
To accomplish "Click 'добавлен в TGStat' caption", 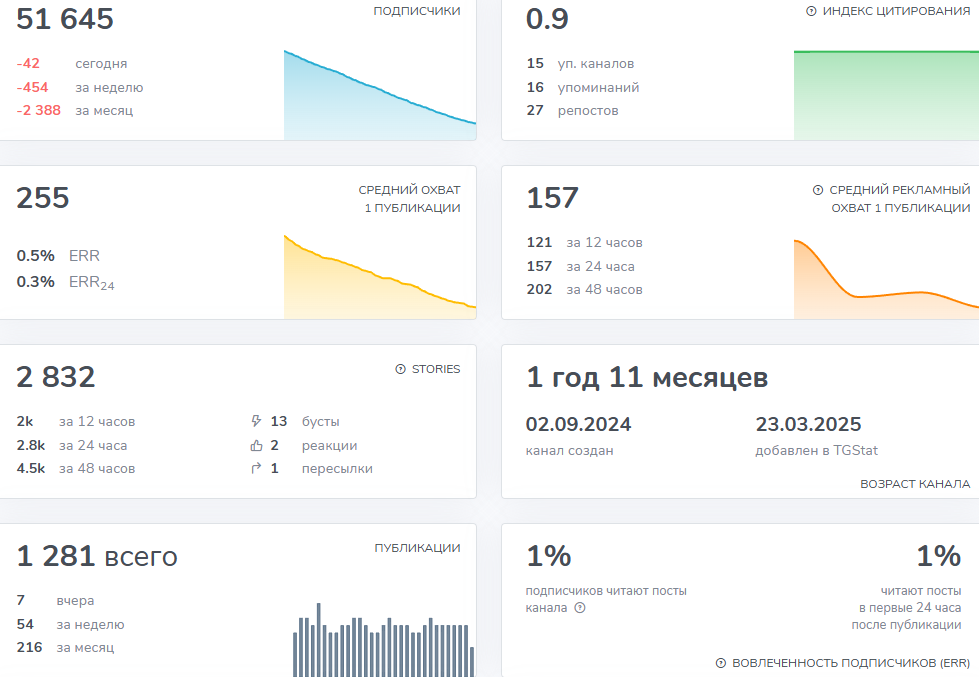I will coord(817,450).
